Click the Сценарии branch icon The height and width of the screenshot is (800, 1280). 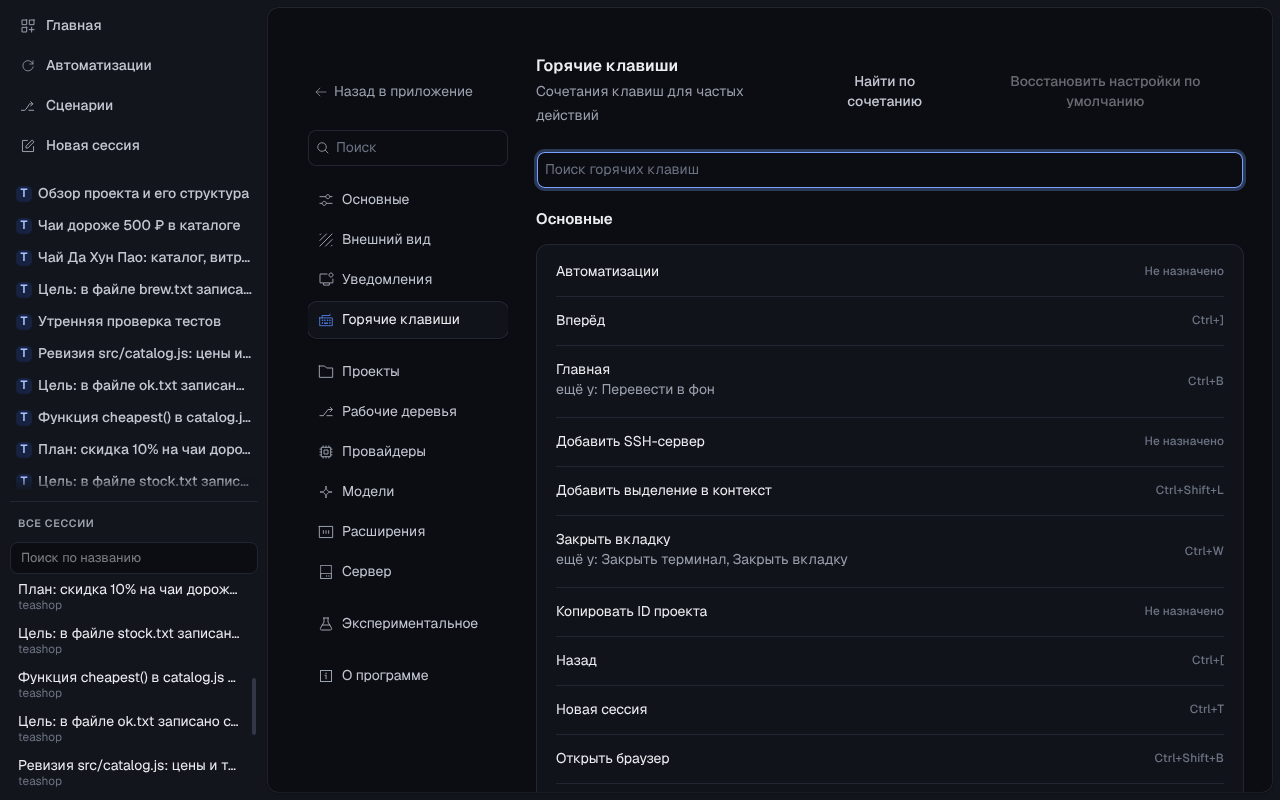pos(28,106)
